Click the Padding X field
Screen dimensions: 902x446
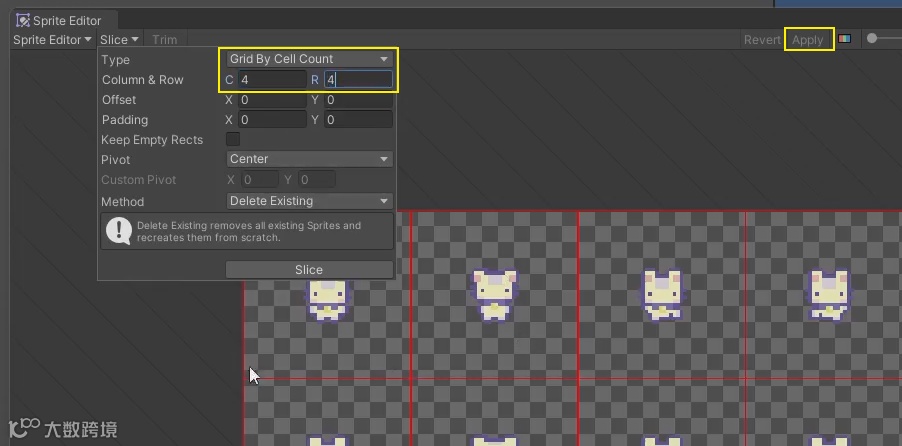(272, 120)
